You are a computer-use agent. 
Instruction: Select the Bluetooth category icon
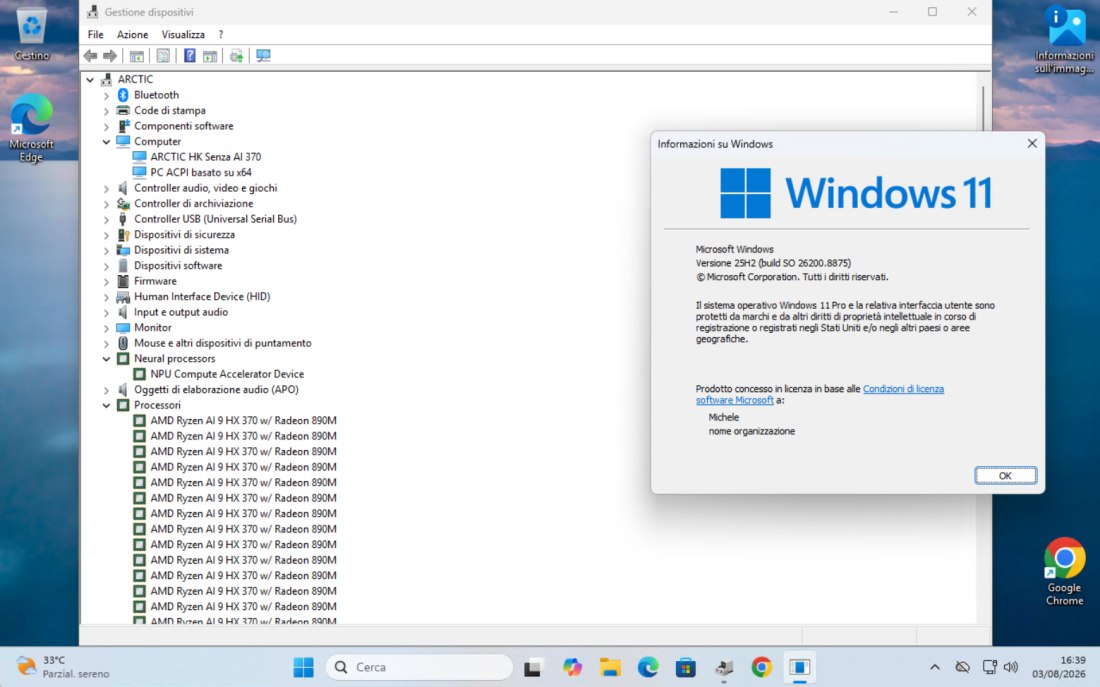tap(123, 95)
